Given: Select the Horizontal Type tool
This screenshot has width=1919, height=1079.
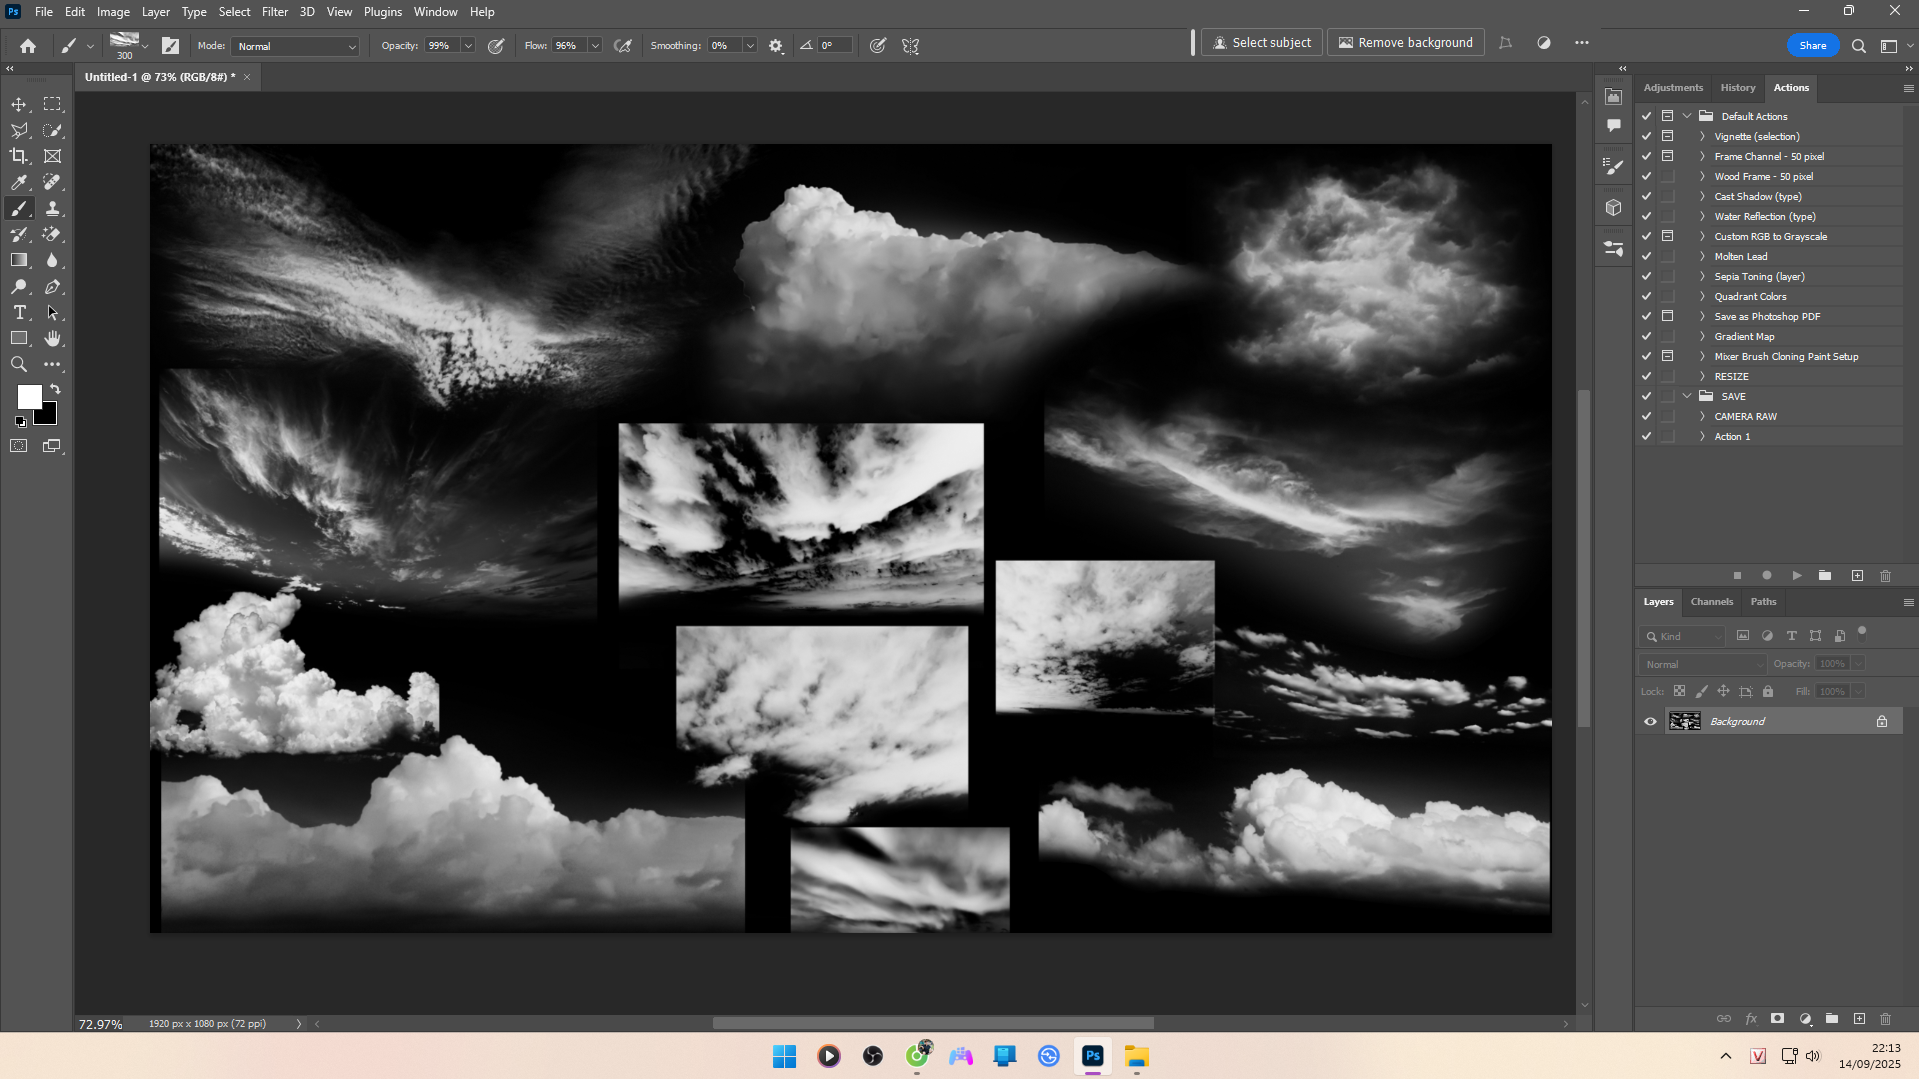Looking at the screenshot, I should tap(19, 313).
